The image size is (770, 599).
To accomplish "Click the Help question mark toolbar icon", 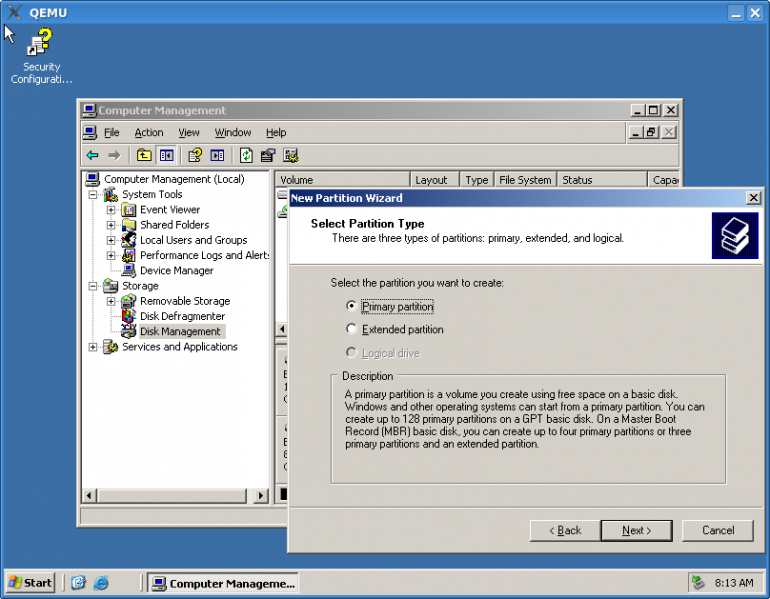I will tap(195, 155).
